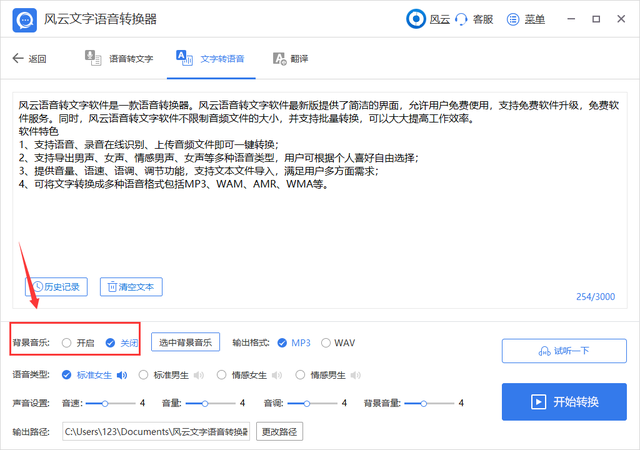Contact 客服 via the headset icon
The image size is (640, 450).
point(461,19)
